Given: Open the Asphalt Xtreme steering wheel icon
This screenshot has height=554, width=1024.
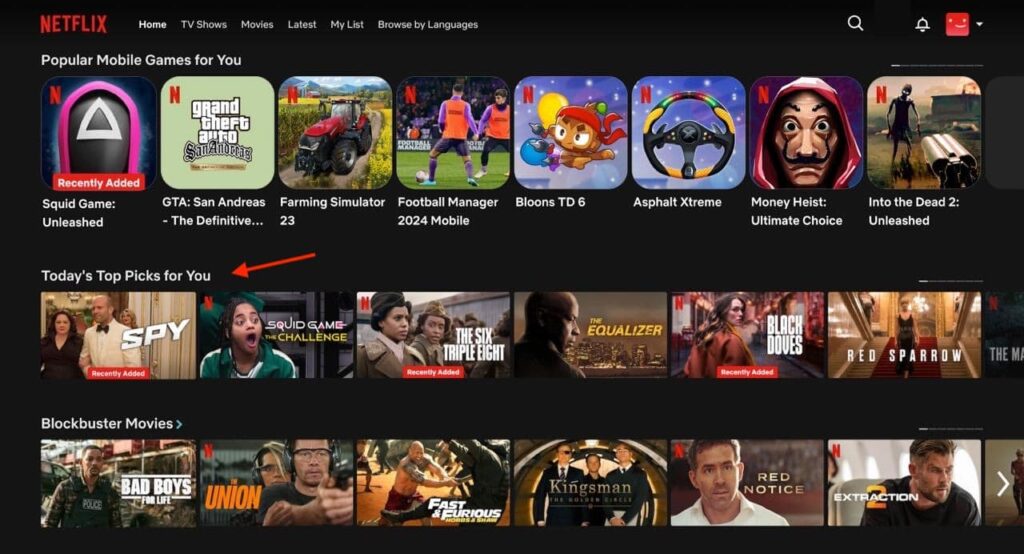Looking at the screenshot, I should [x=688, y=133].
